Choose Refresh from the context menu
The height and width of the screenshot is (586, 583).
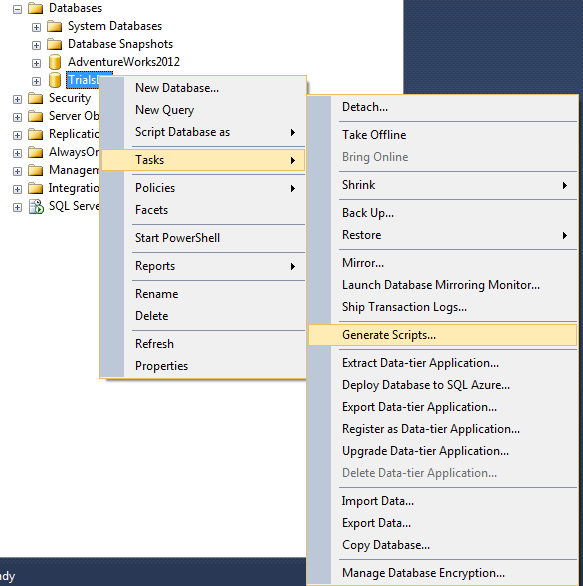(203, 344)
